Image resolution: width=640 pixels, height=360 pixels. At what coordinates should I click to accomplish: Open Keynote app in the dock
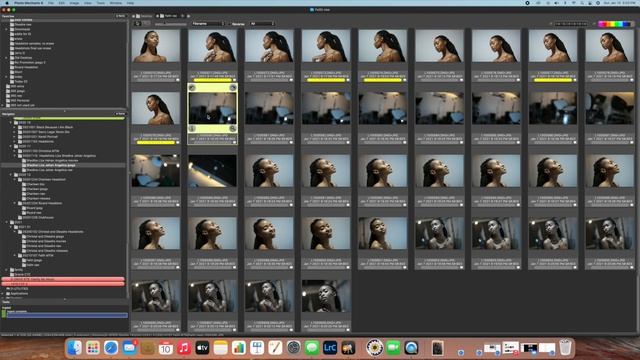click(x=257, y=348)
